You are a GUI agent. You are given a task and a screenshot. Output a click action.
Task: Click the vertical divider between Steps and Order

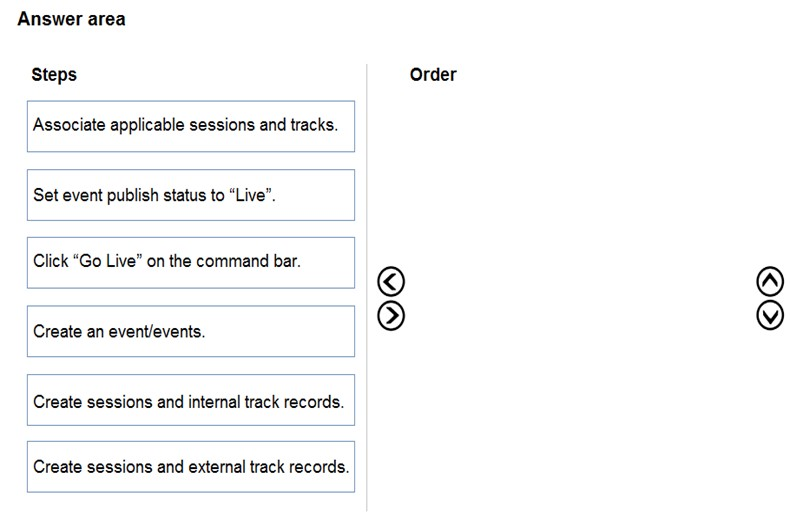(x=367, y=287)
